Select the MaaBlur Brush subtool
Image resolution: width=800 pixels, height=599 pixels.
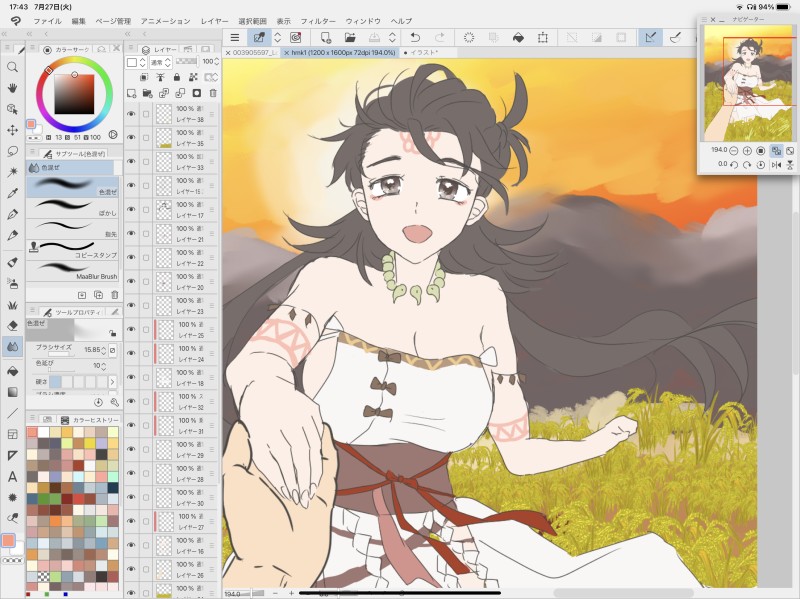pos(72,271)
